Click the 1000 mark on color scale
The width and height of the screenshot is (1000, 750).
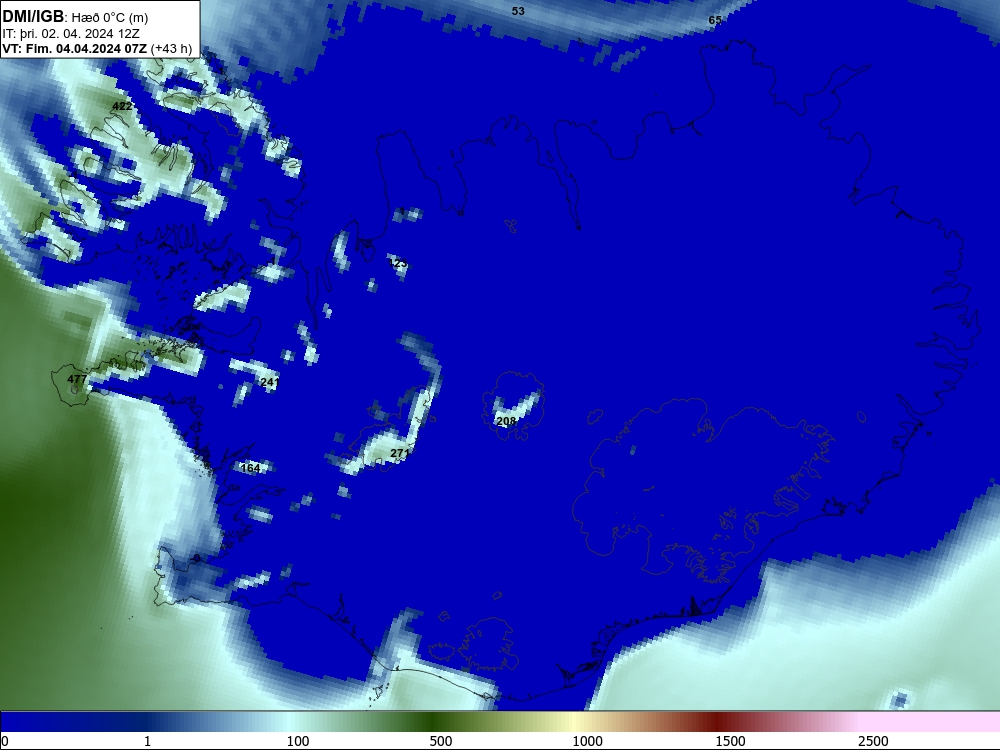pos(587,741)
